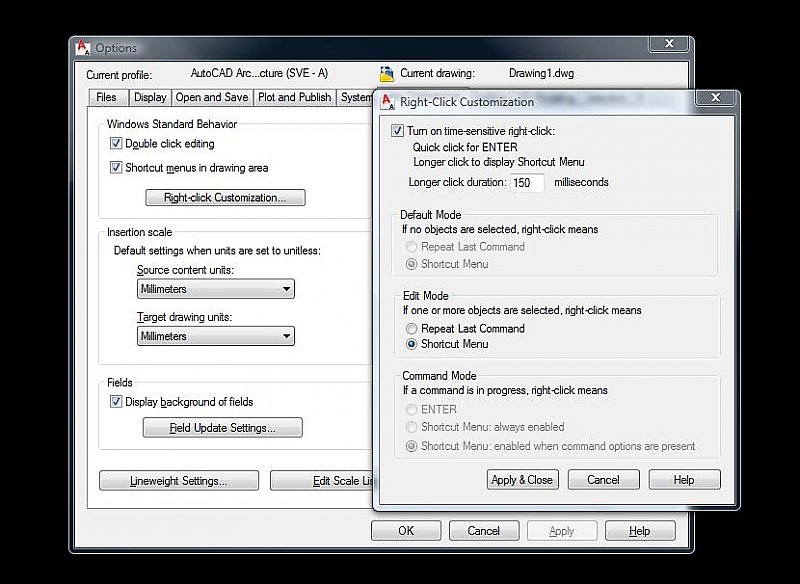Open Lineweight Settings...

(x=179, y=480)
